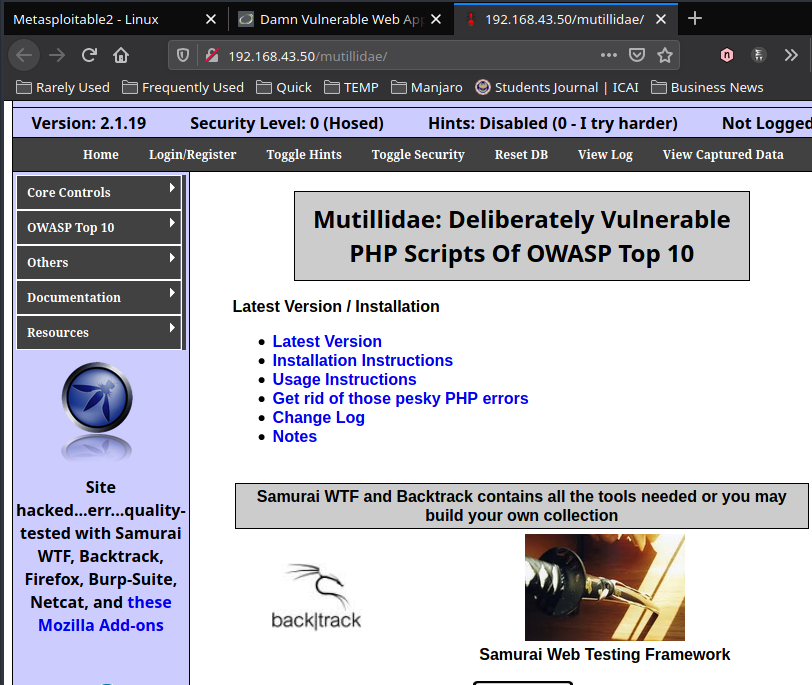This screenshot has height=685, width=812.
Task: Click the Samurai sword image
Action: click(604, 587)
